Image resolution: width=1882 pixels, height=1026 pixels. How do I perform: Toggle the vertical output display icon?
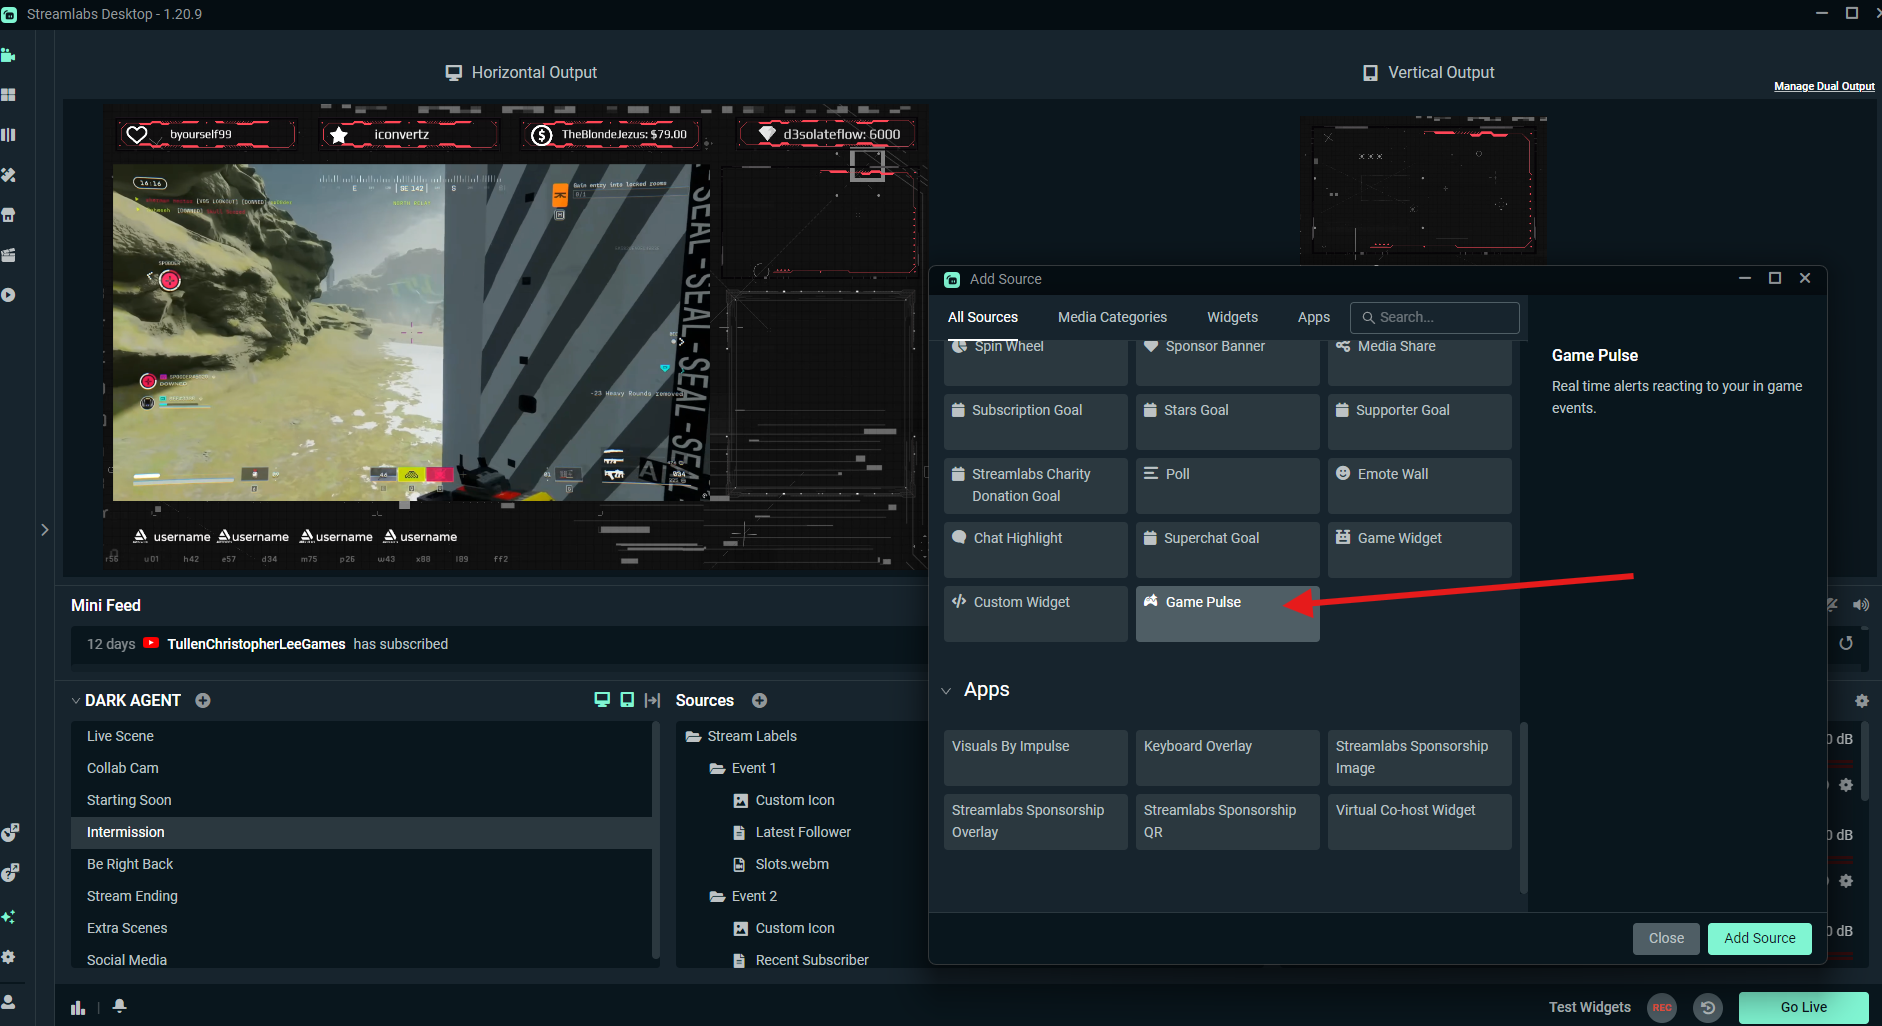click(x=627, y=700)
